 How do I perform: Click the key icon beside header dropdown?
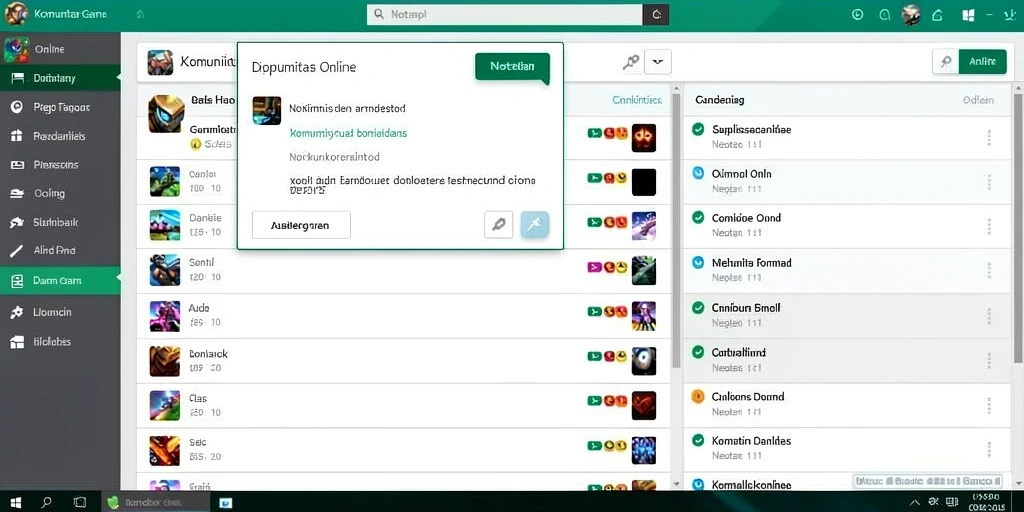coord(630,63)
